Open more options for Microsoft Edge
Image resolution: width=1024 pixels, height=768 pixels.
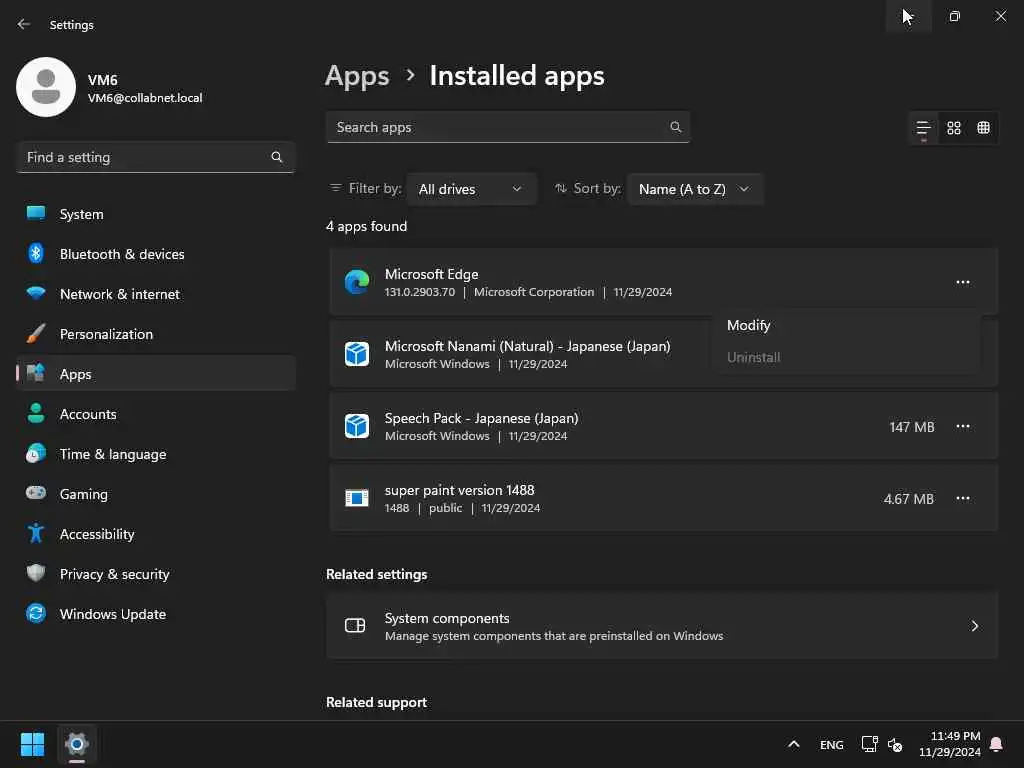963,282
